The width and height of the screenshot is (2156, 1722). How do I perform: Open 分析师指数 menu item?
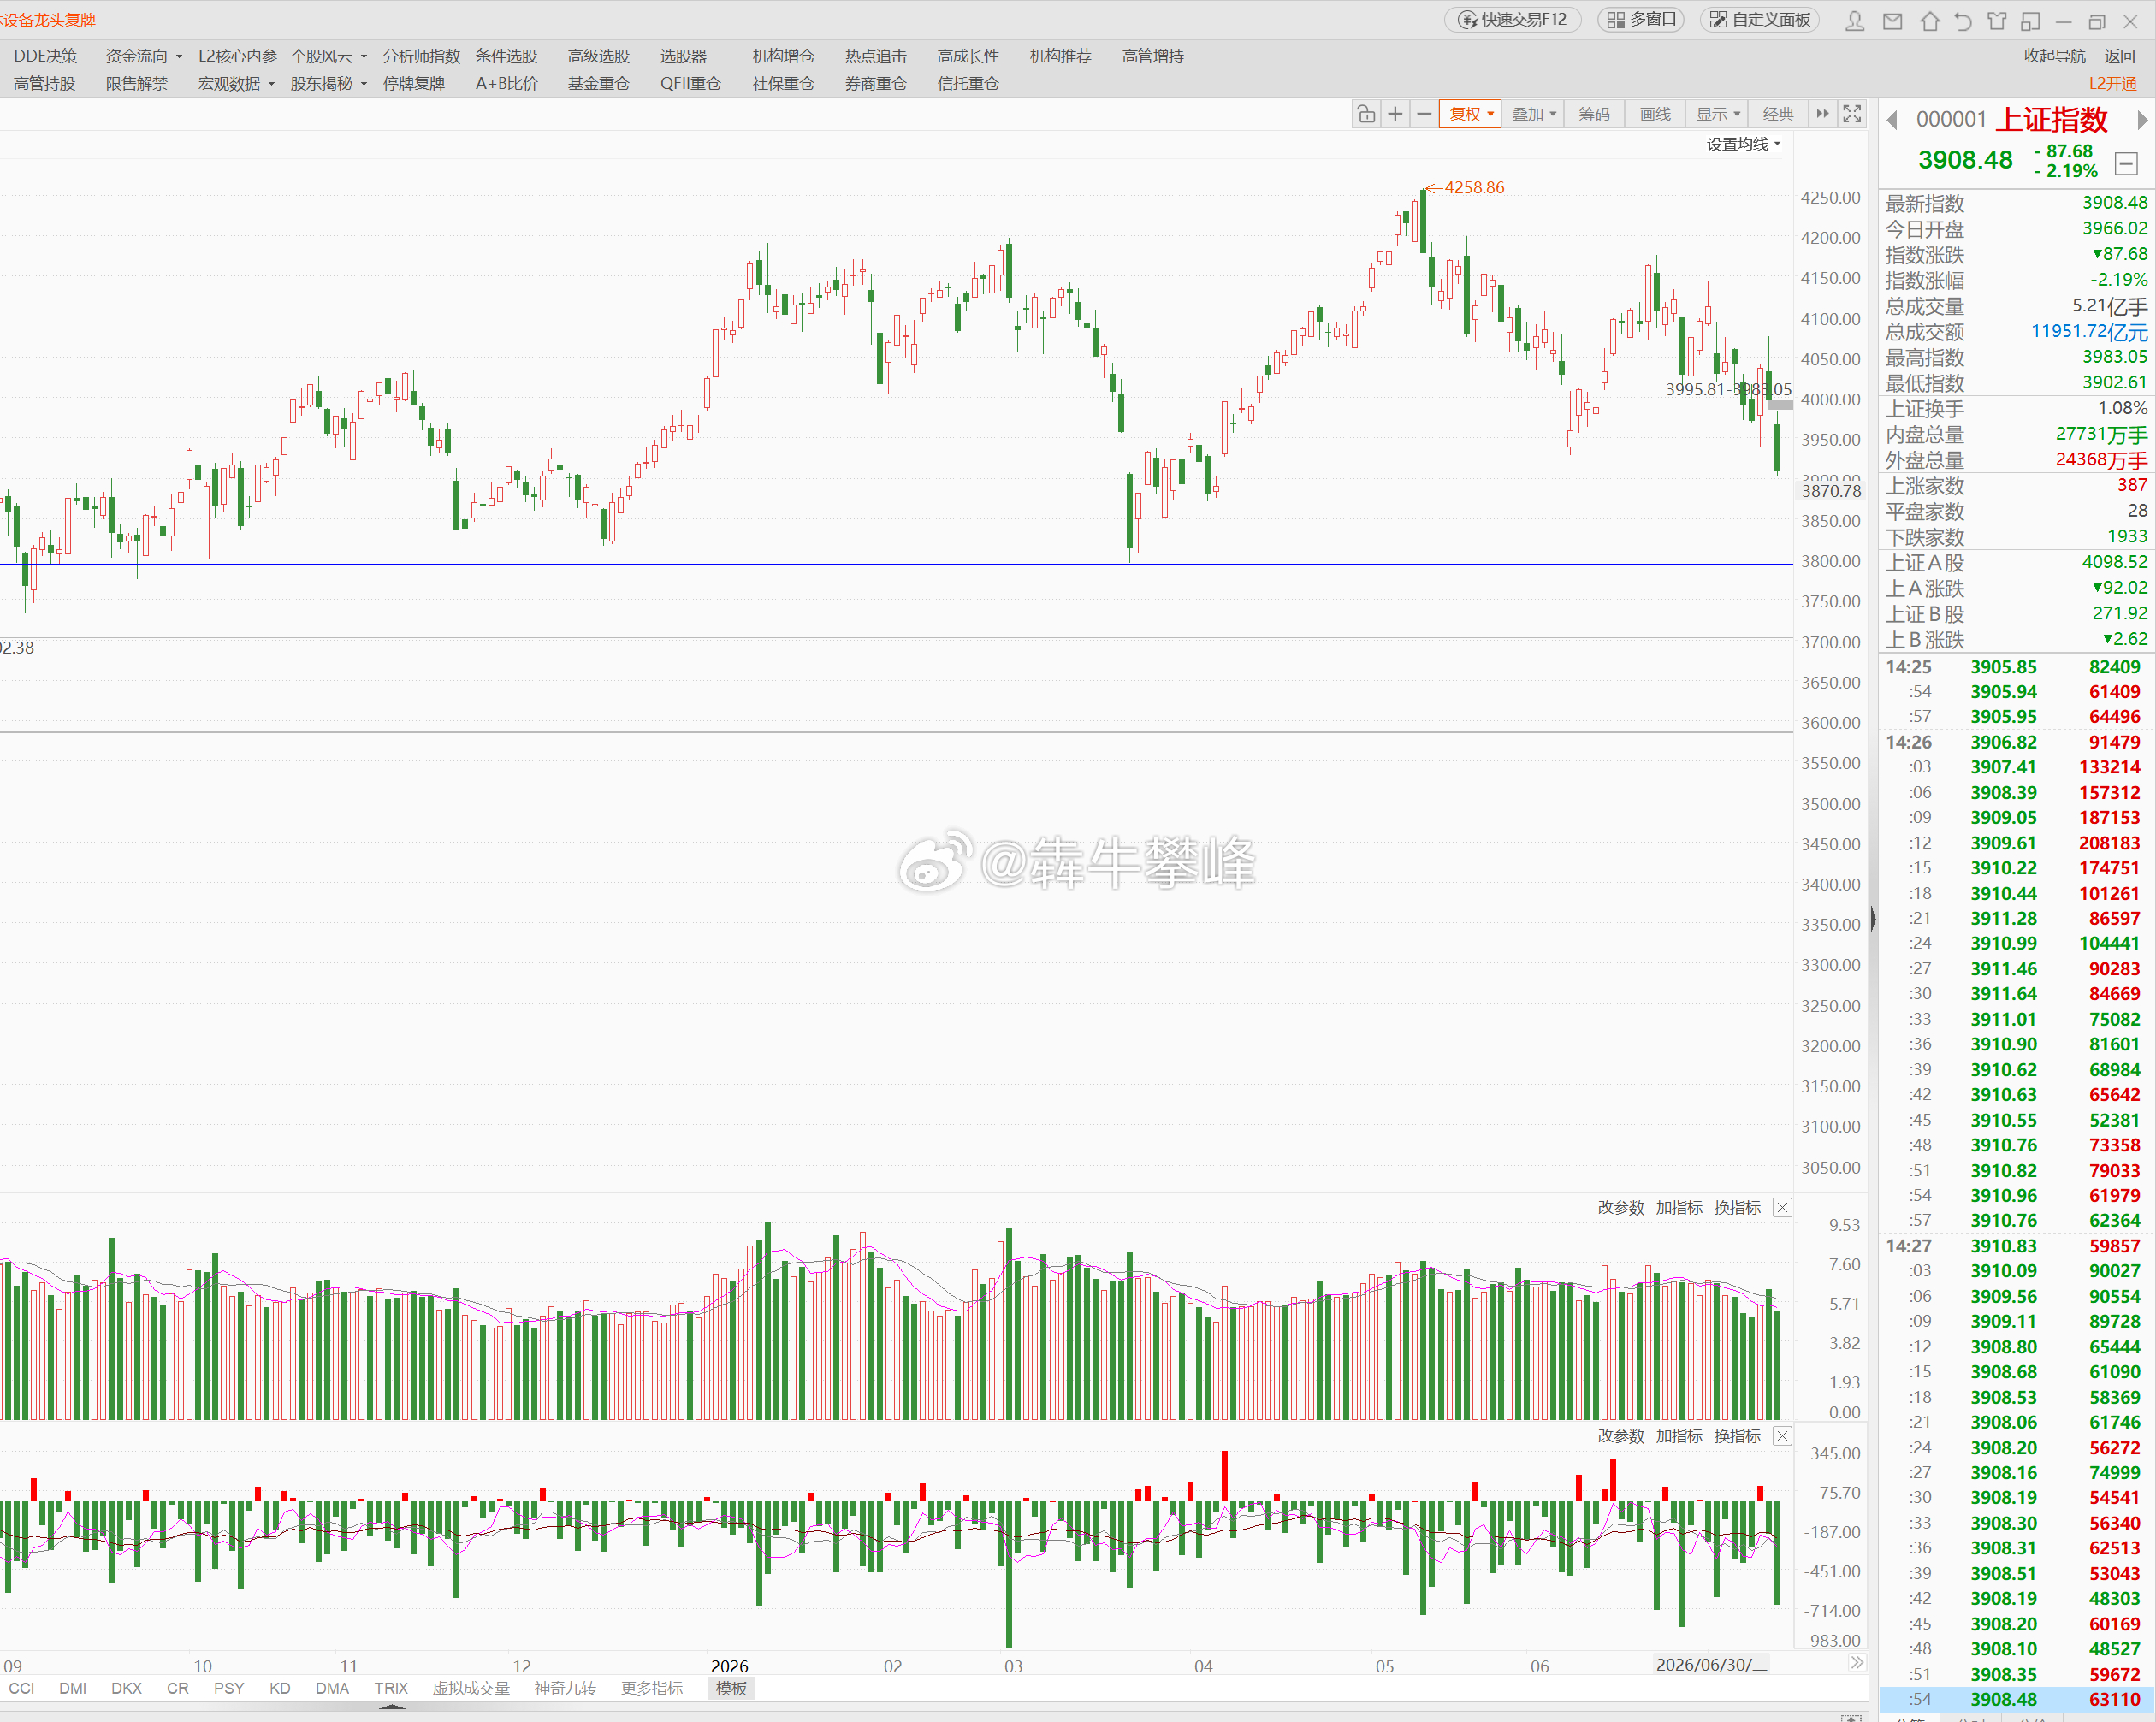tap(421, 56)
